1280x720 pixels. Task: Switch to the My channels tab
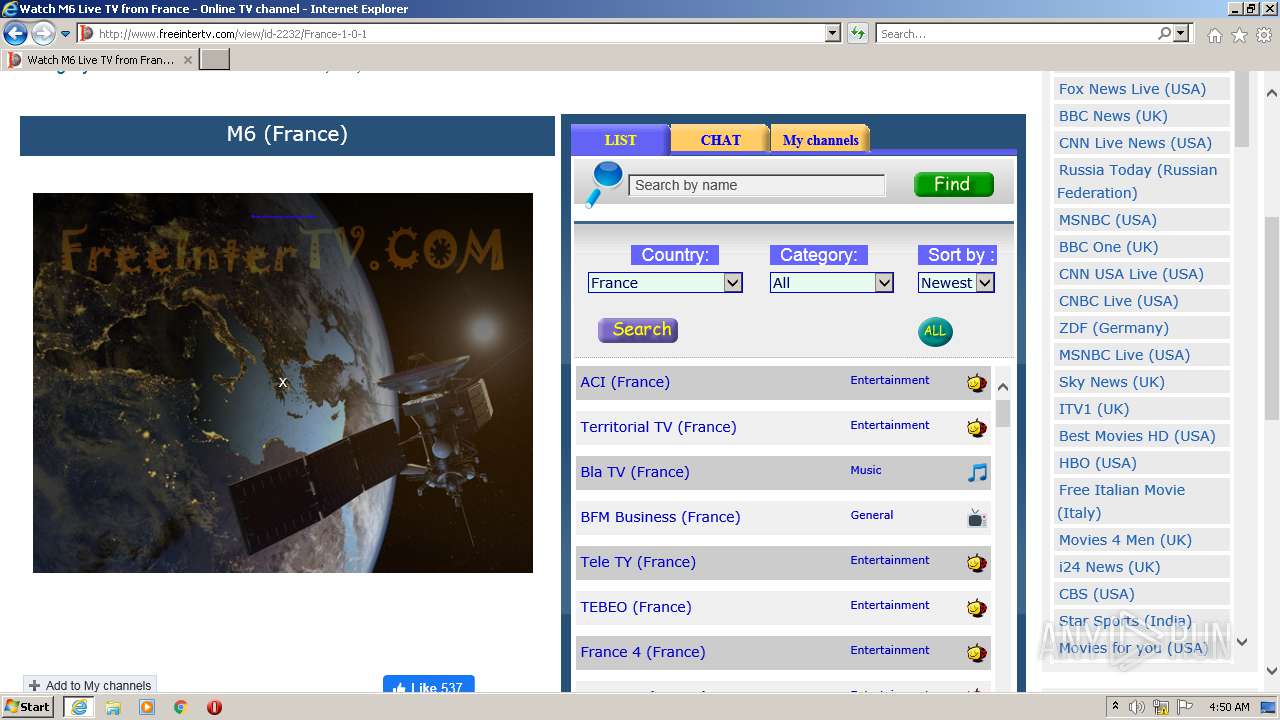tap(820, 140)
